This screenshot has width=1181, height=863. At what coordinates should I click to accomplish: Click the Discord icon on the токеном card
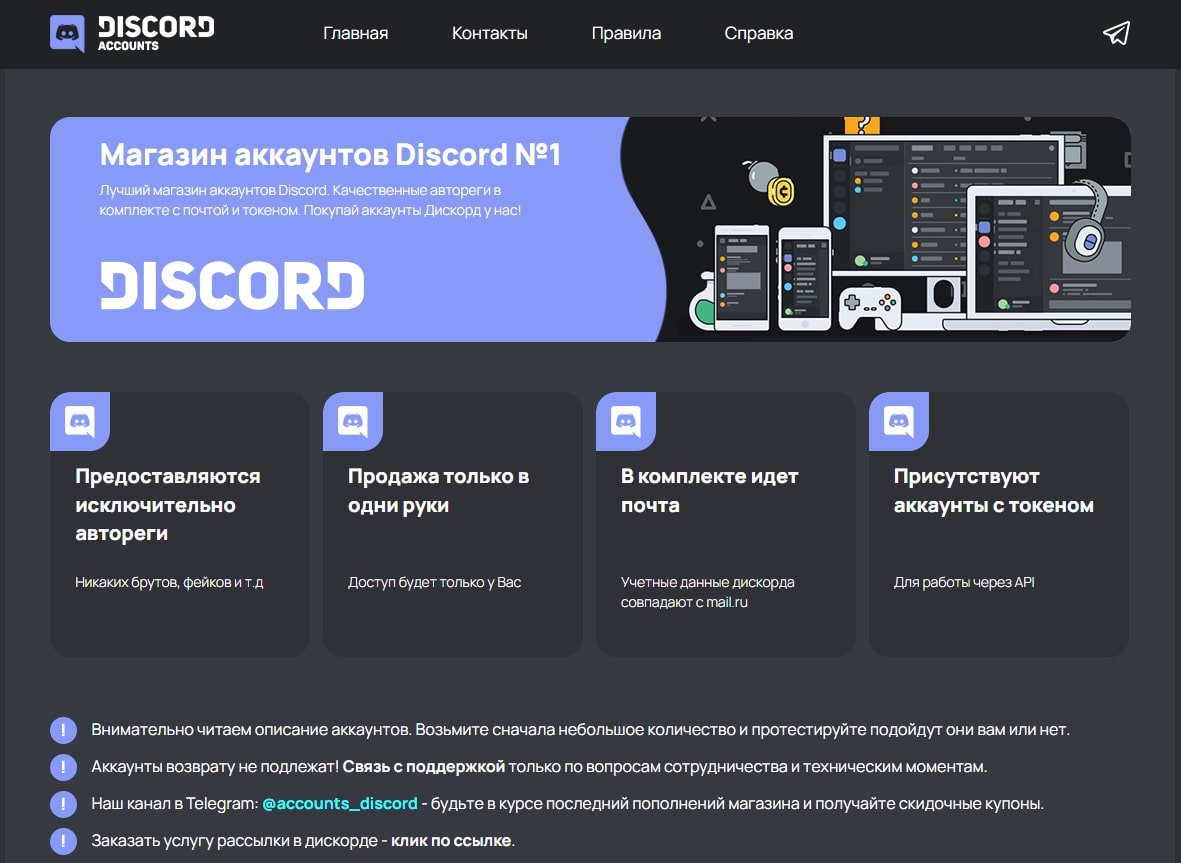tap(899, 421)
